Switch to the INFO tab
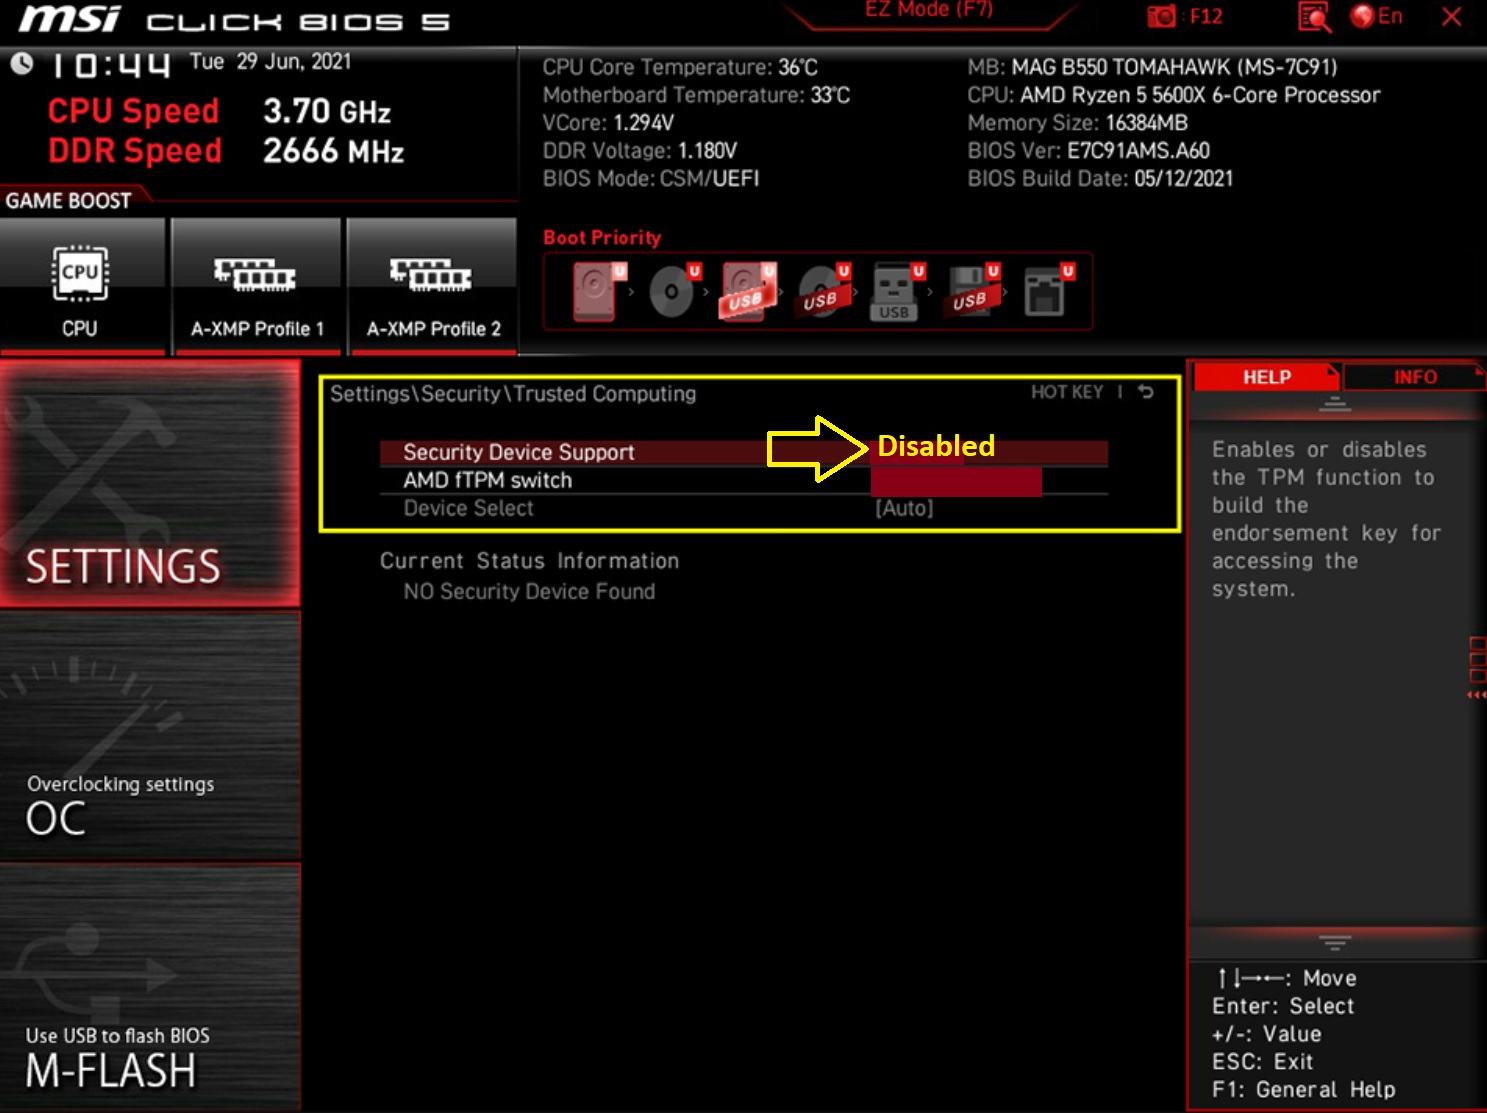This screenshot has width=1487, height=1113. pos(1415,377)
